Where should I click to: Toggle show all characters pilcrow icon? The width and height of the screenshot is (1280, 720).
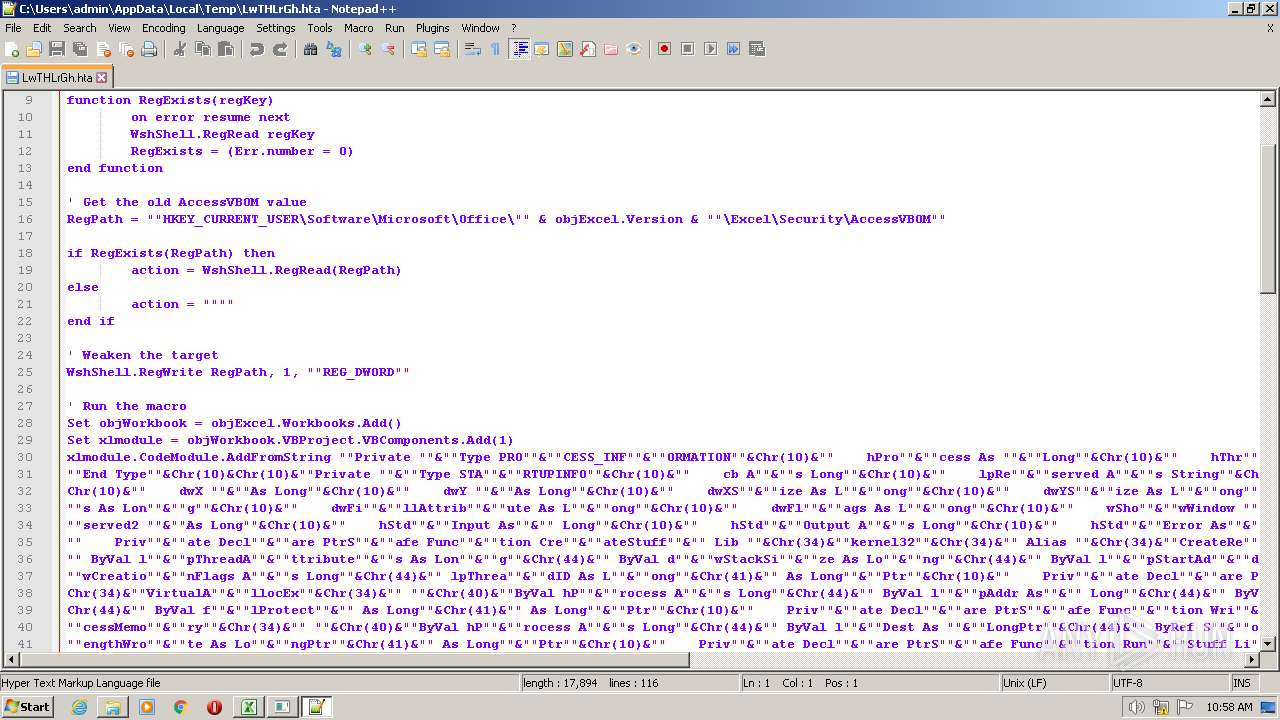496,49
